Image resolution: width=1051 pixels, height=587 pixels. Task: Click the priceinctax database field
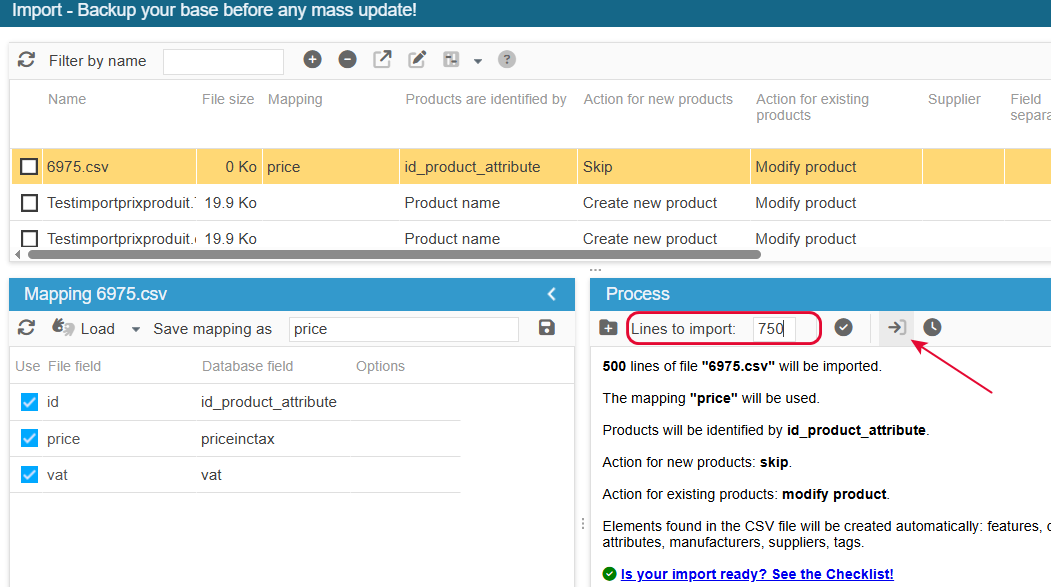238,439
